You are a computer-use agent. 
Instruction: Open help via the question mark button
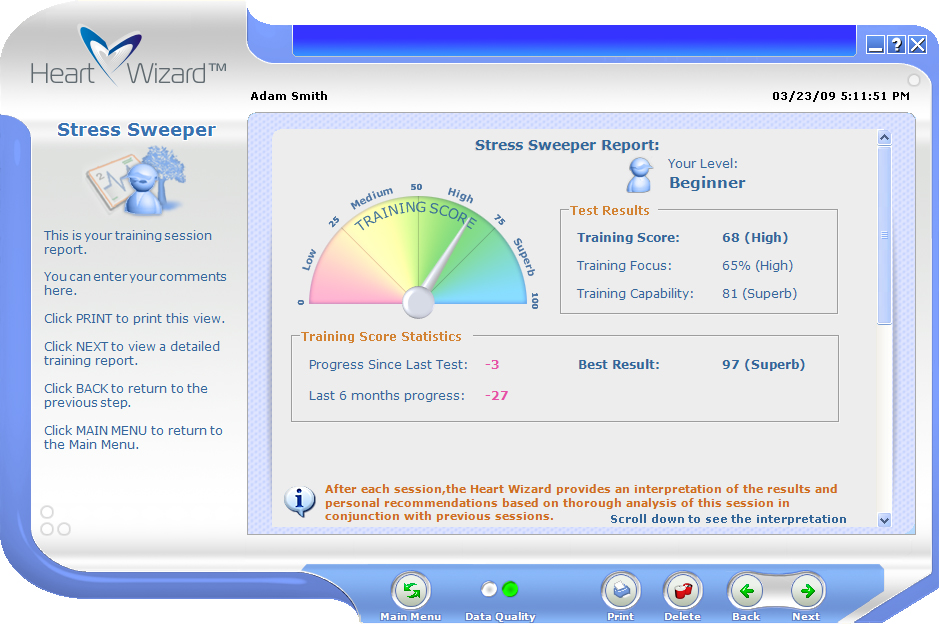896,44
